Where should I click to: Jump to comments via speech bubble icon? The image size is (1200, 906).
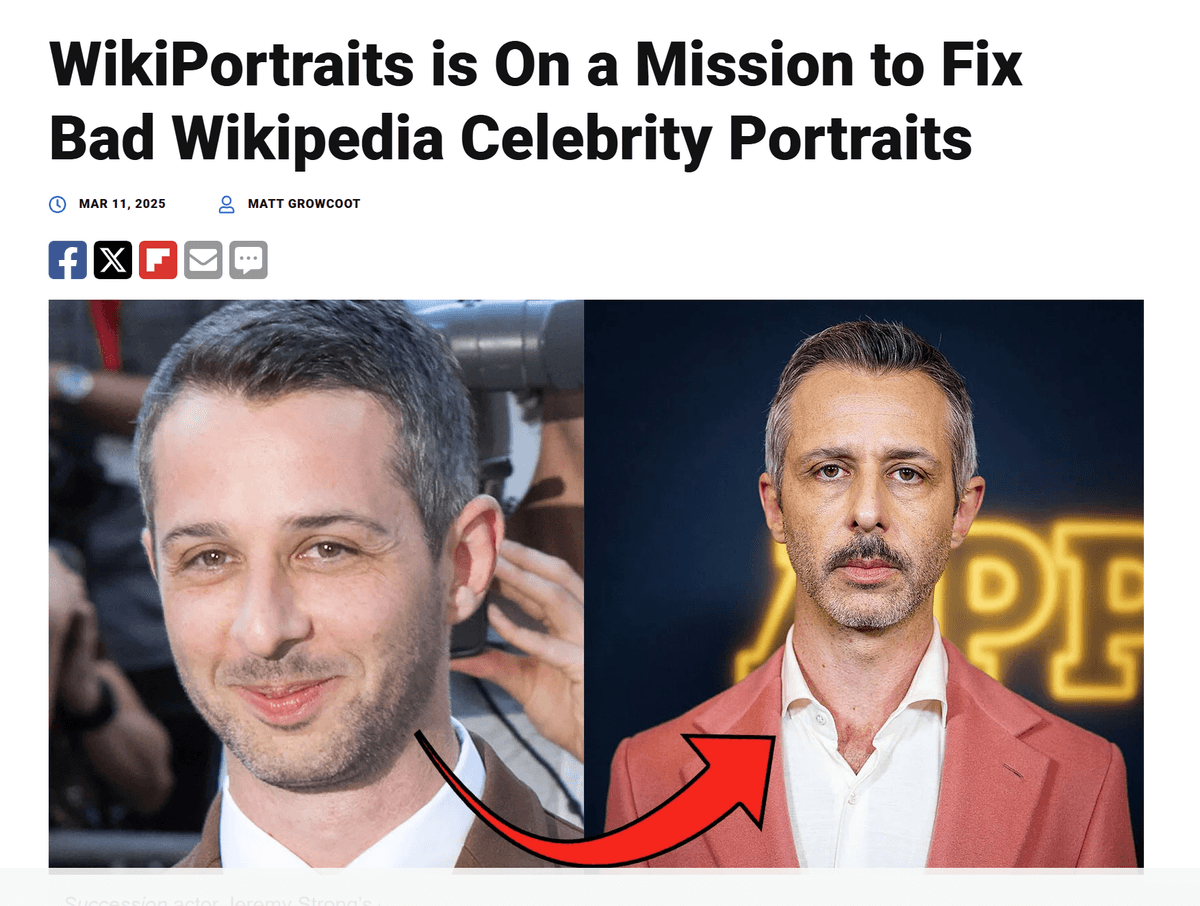pos(248,260)
